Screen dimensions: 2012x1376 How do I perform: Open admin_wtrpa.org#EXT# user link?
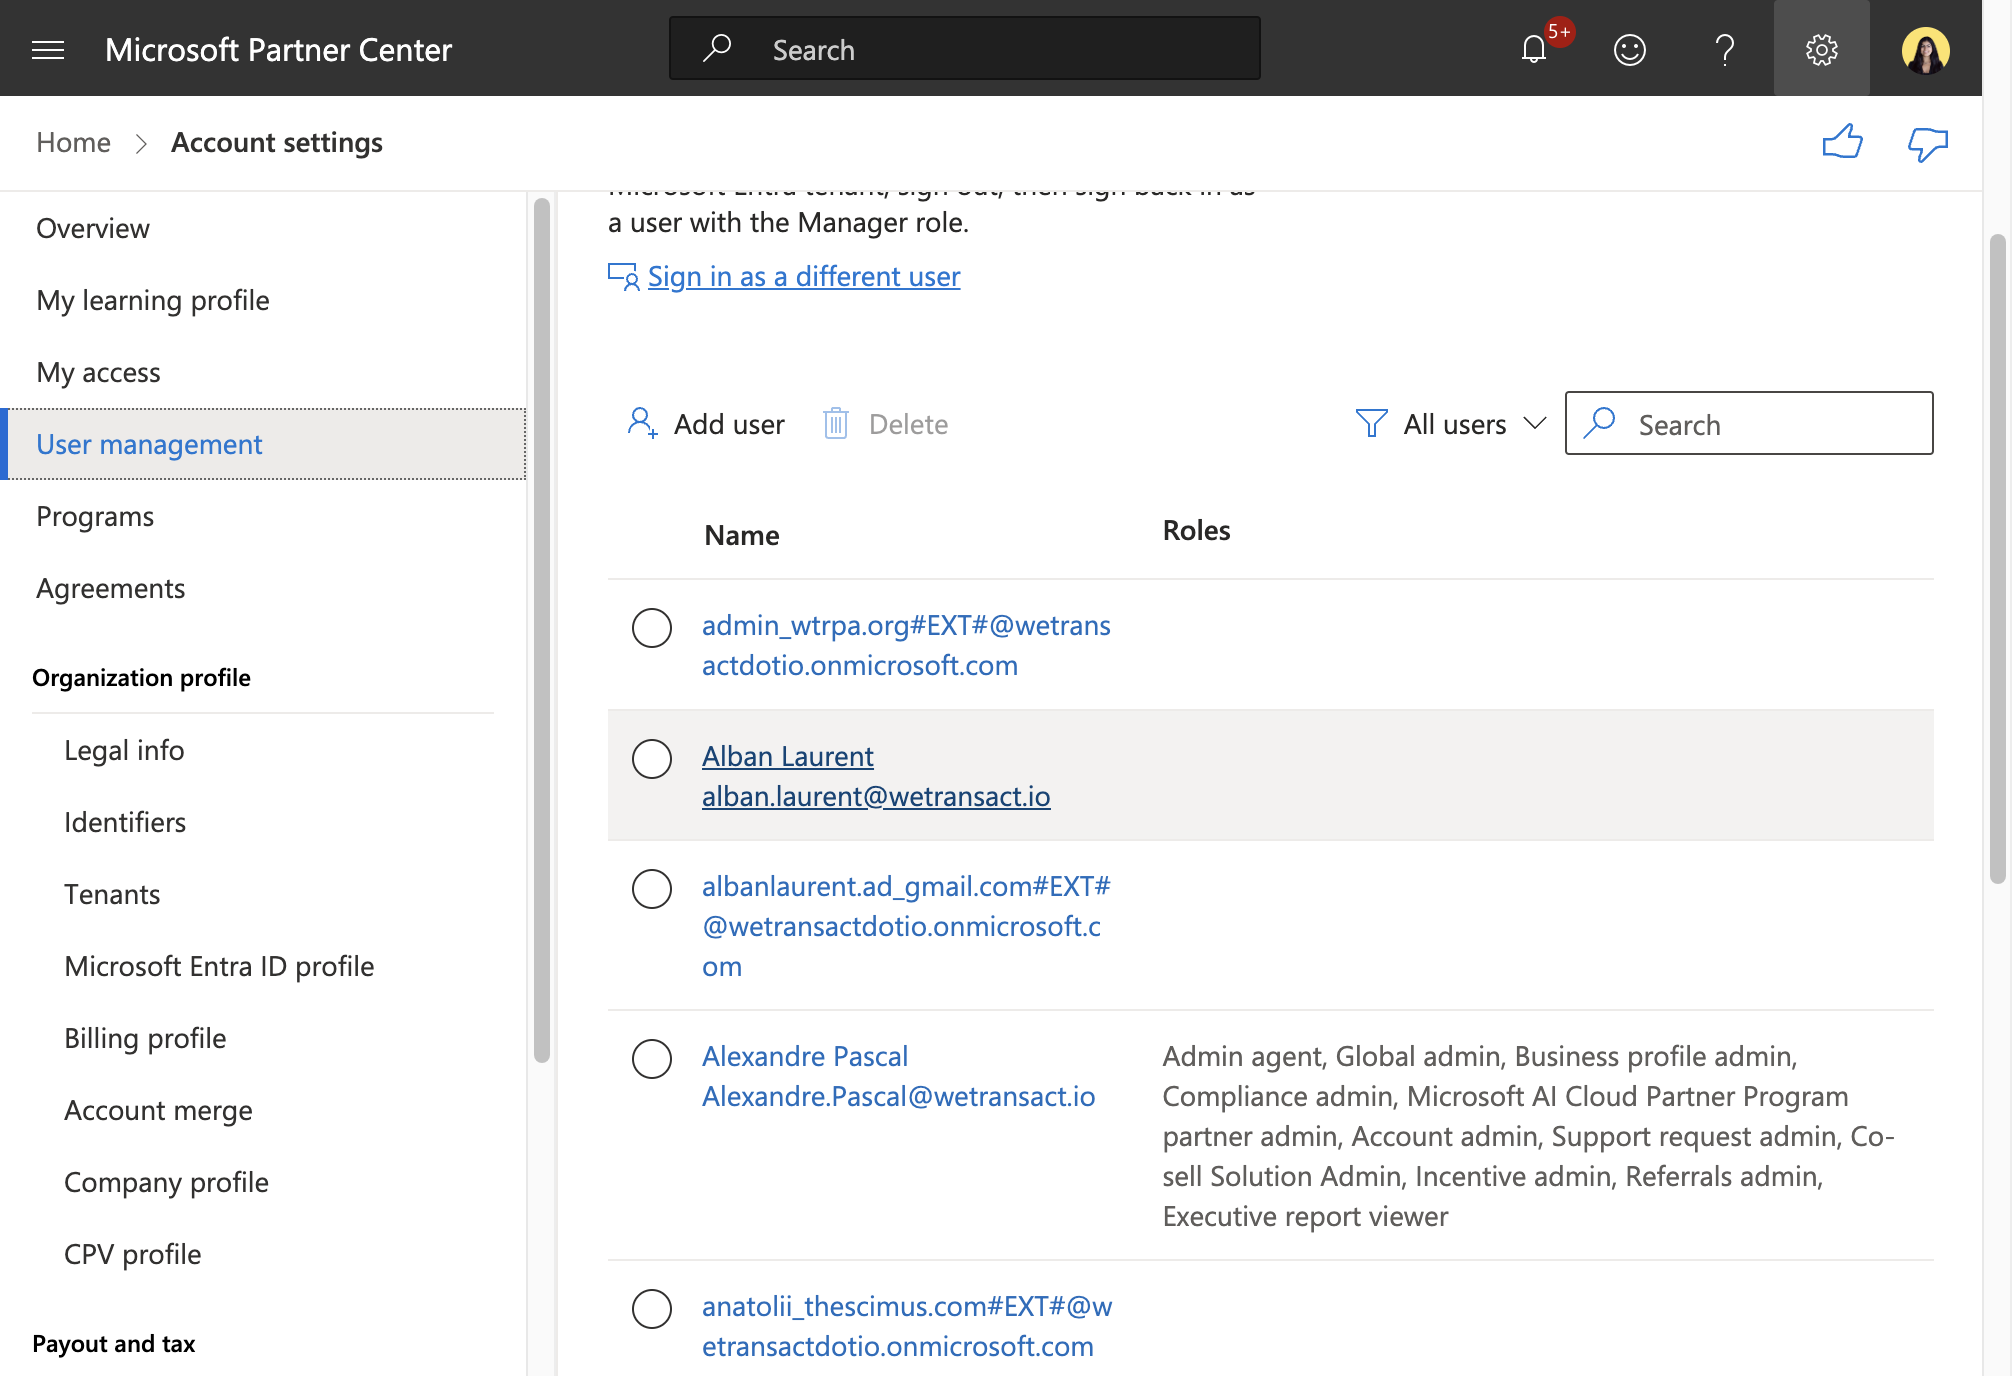[906, 645]
